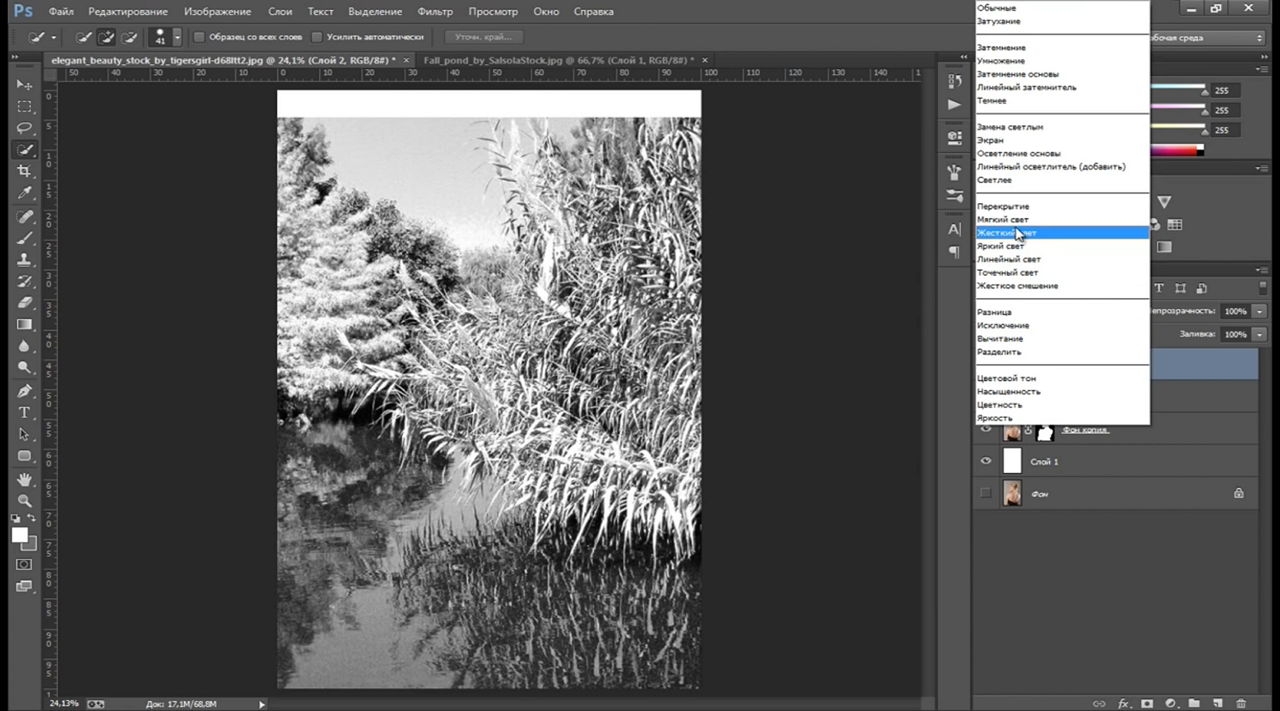The width and height of the screenshot is (1280, 711).
Task: Open the tool preset picker dropdown
Action: point(53,37)
